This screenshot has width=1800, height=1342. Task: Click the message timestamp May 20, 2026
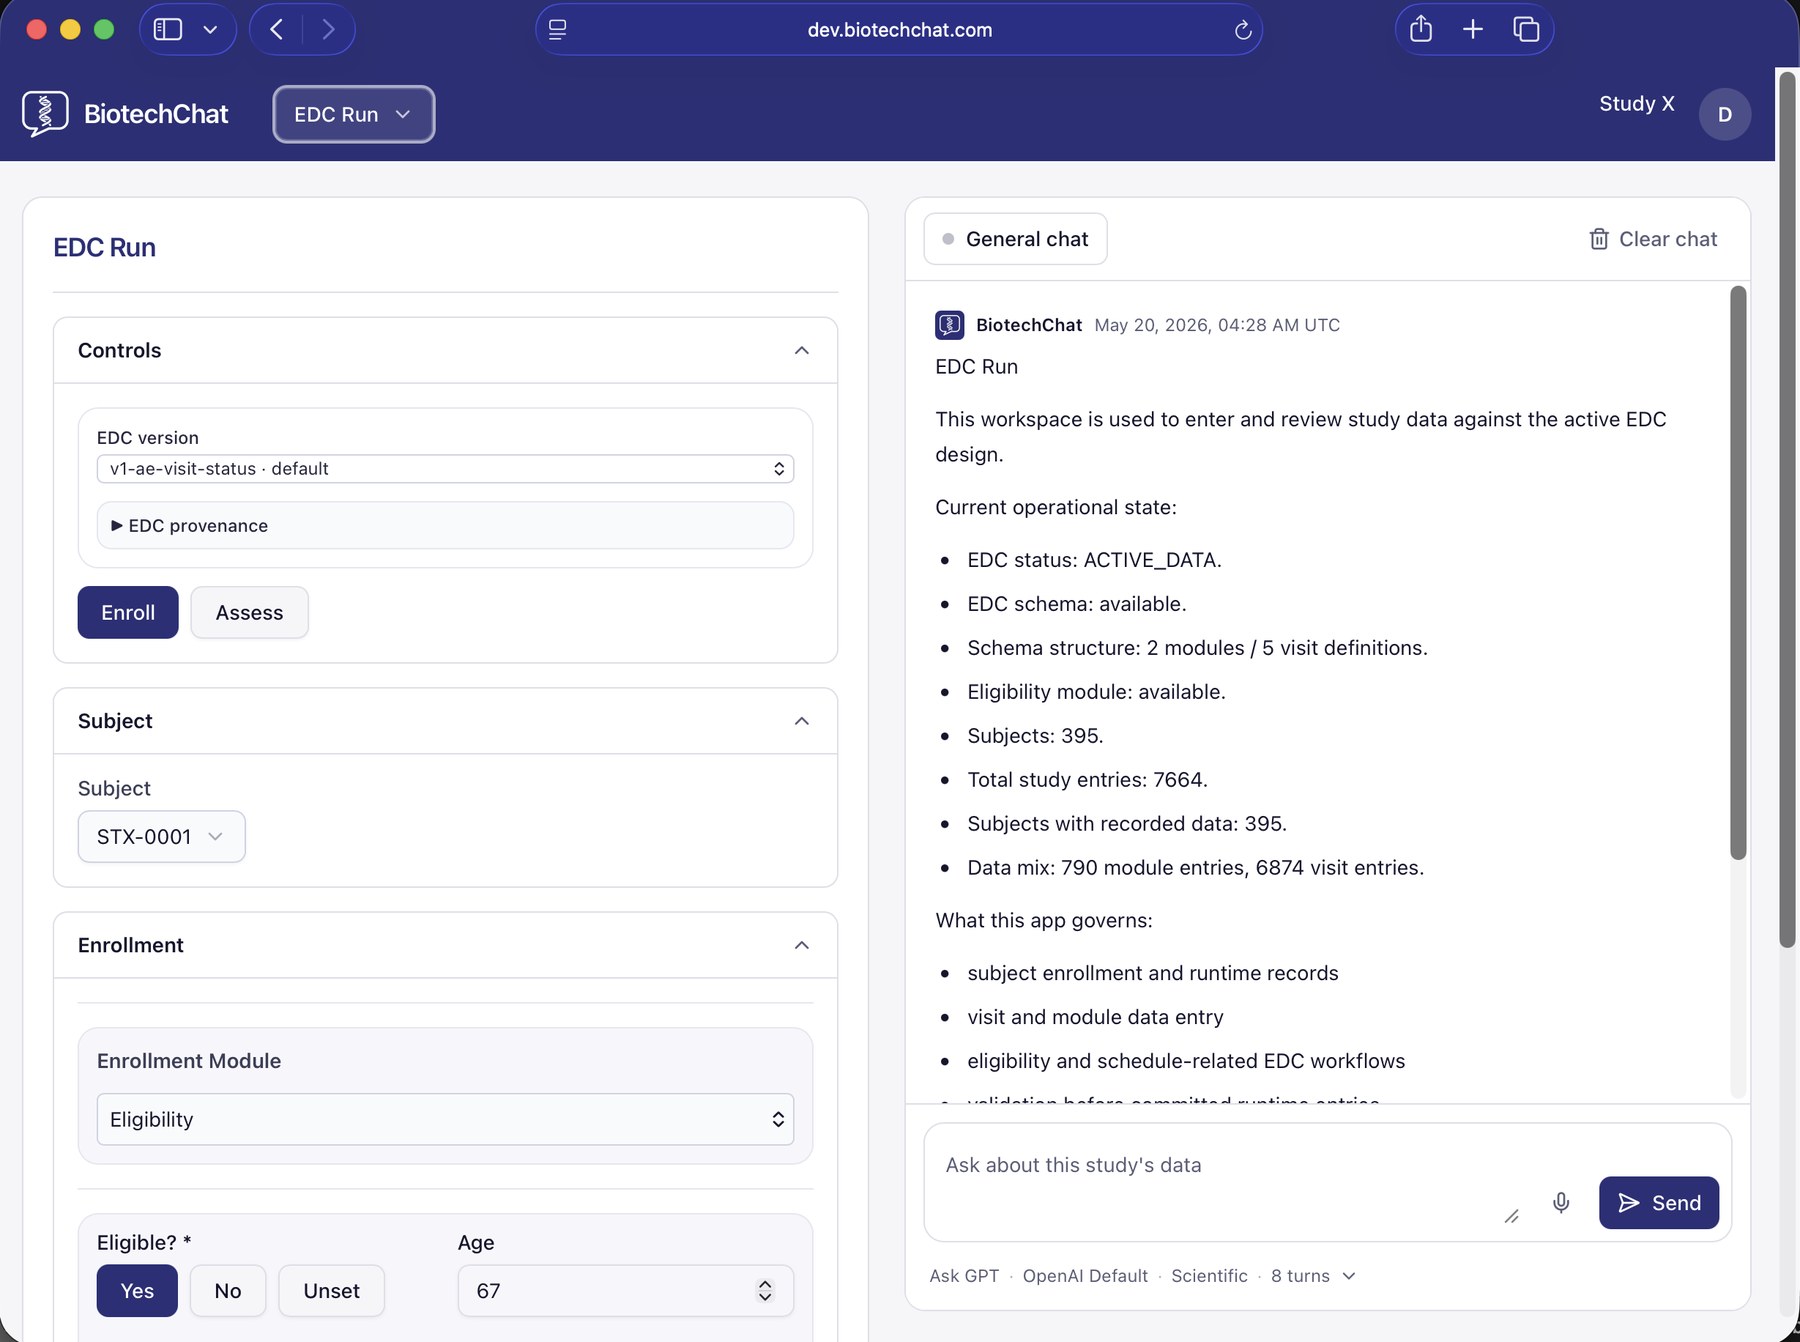(x=1217, y=325)
